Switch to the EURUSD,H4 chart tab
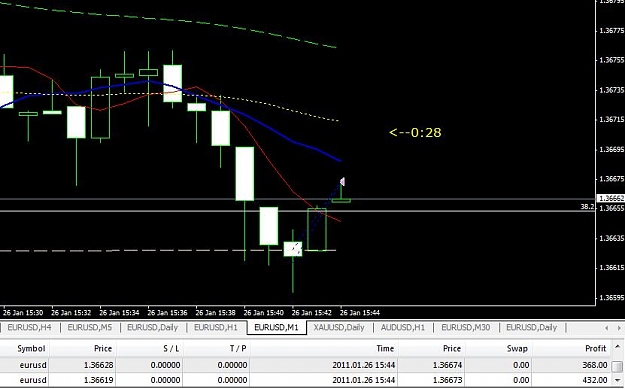Viewport: 625px width, 389px height. pyautogui.click(x=29, y=328)
